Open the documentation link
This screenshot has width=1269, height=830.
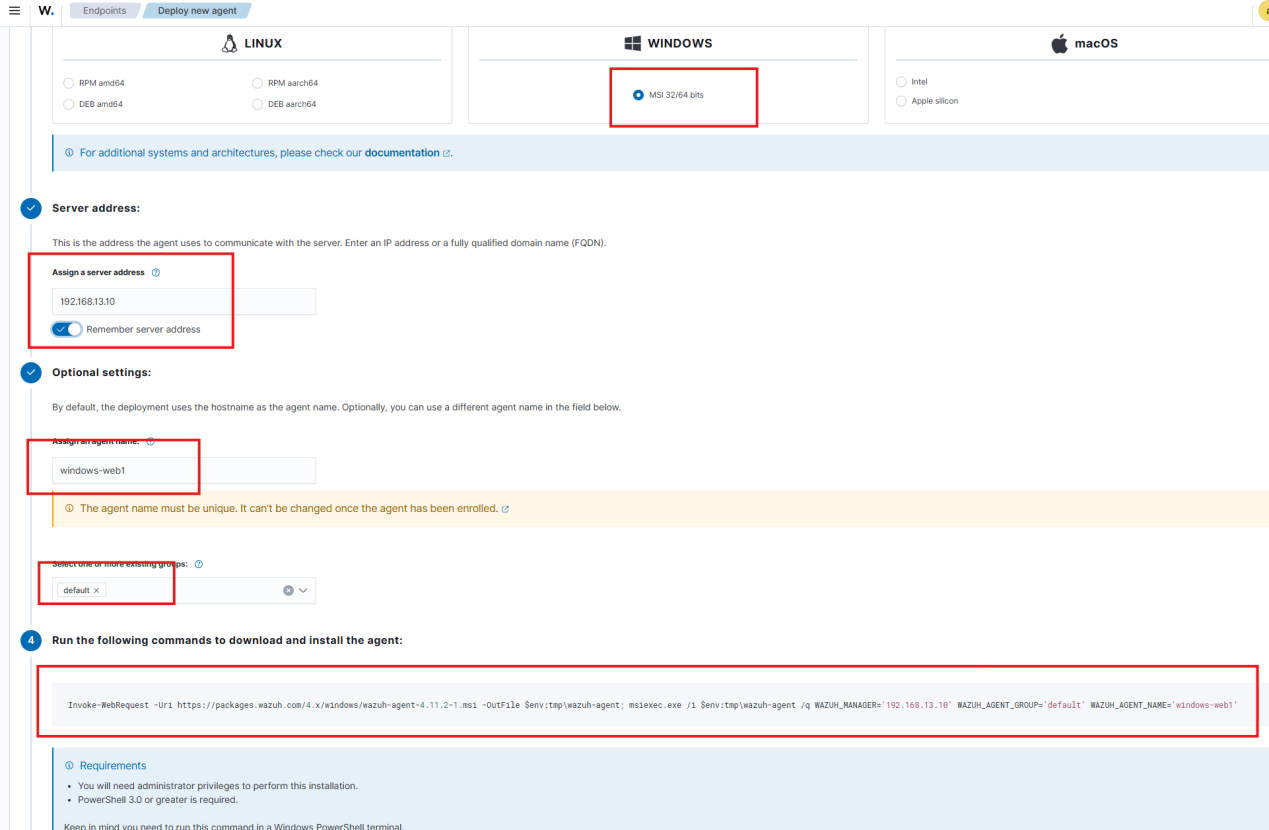(402, 153)
